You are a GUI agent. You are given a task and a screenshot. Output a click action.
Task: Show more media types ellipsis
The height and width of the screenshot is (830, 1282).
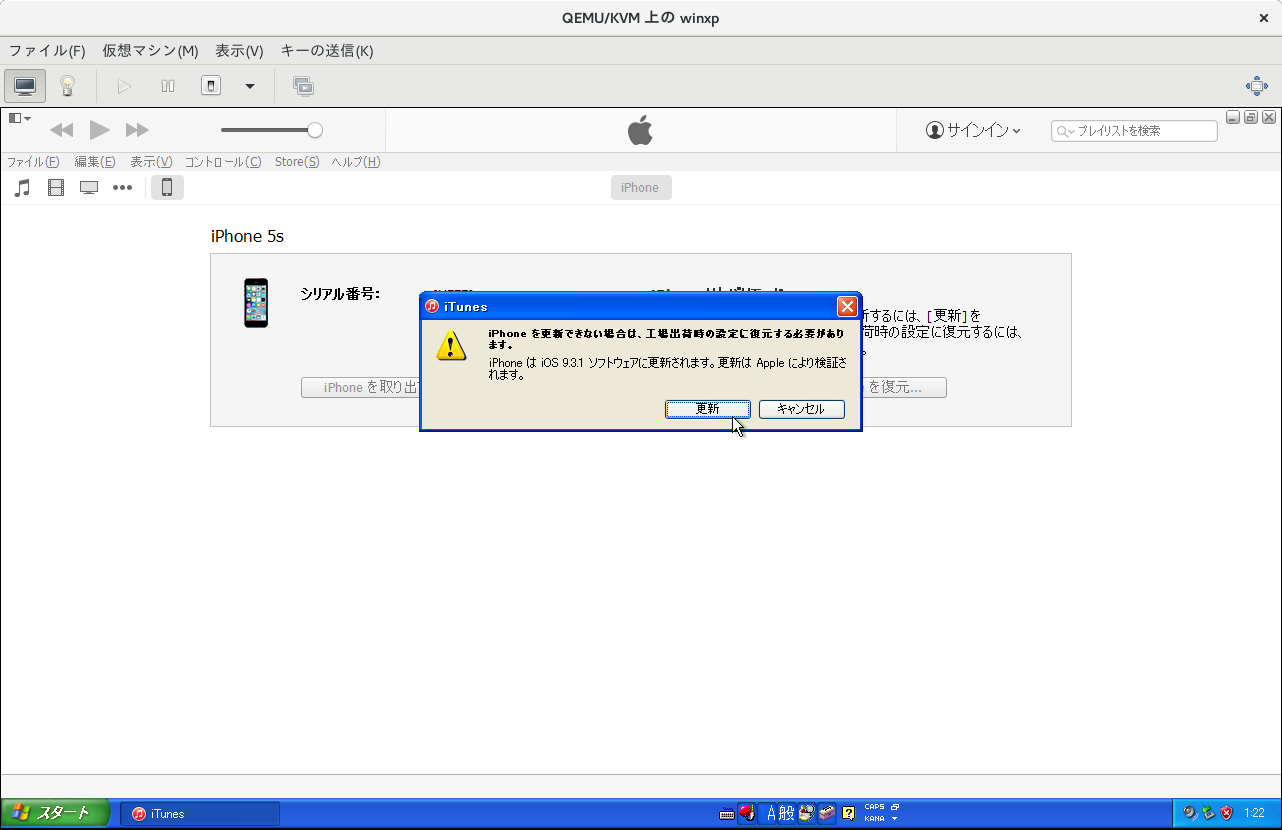[122, 187]
